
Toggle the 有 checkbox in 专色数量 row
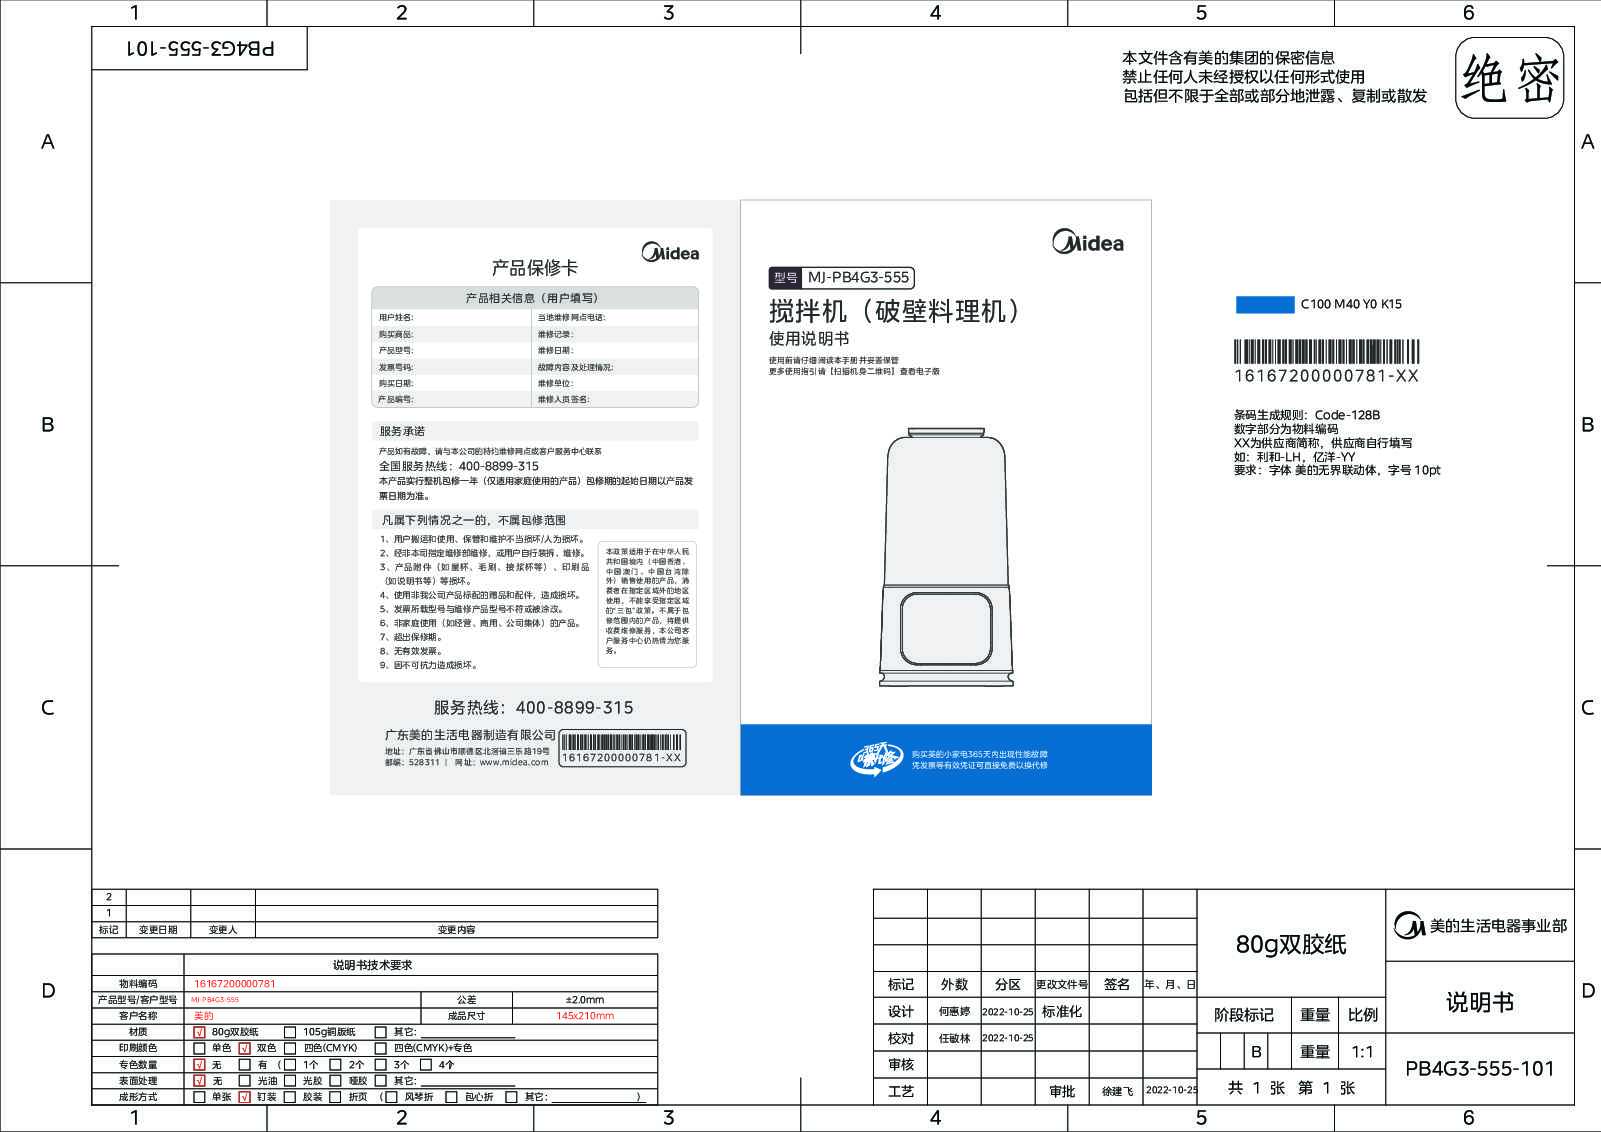[x=244, y=1065]
